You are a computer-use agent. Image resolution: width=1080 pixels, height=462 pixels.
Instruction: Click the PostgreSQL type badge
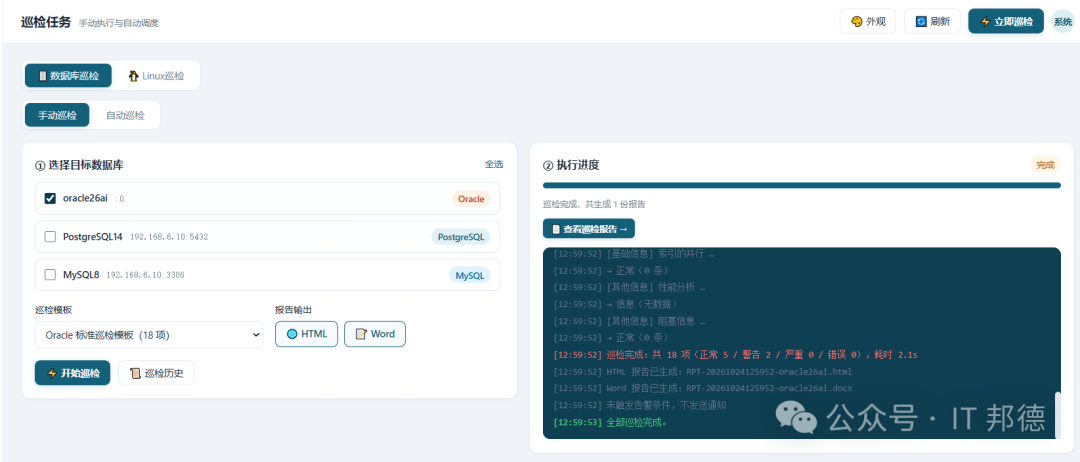(x=461, y=237)
